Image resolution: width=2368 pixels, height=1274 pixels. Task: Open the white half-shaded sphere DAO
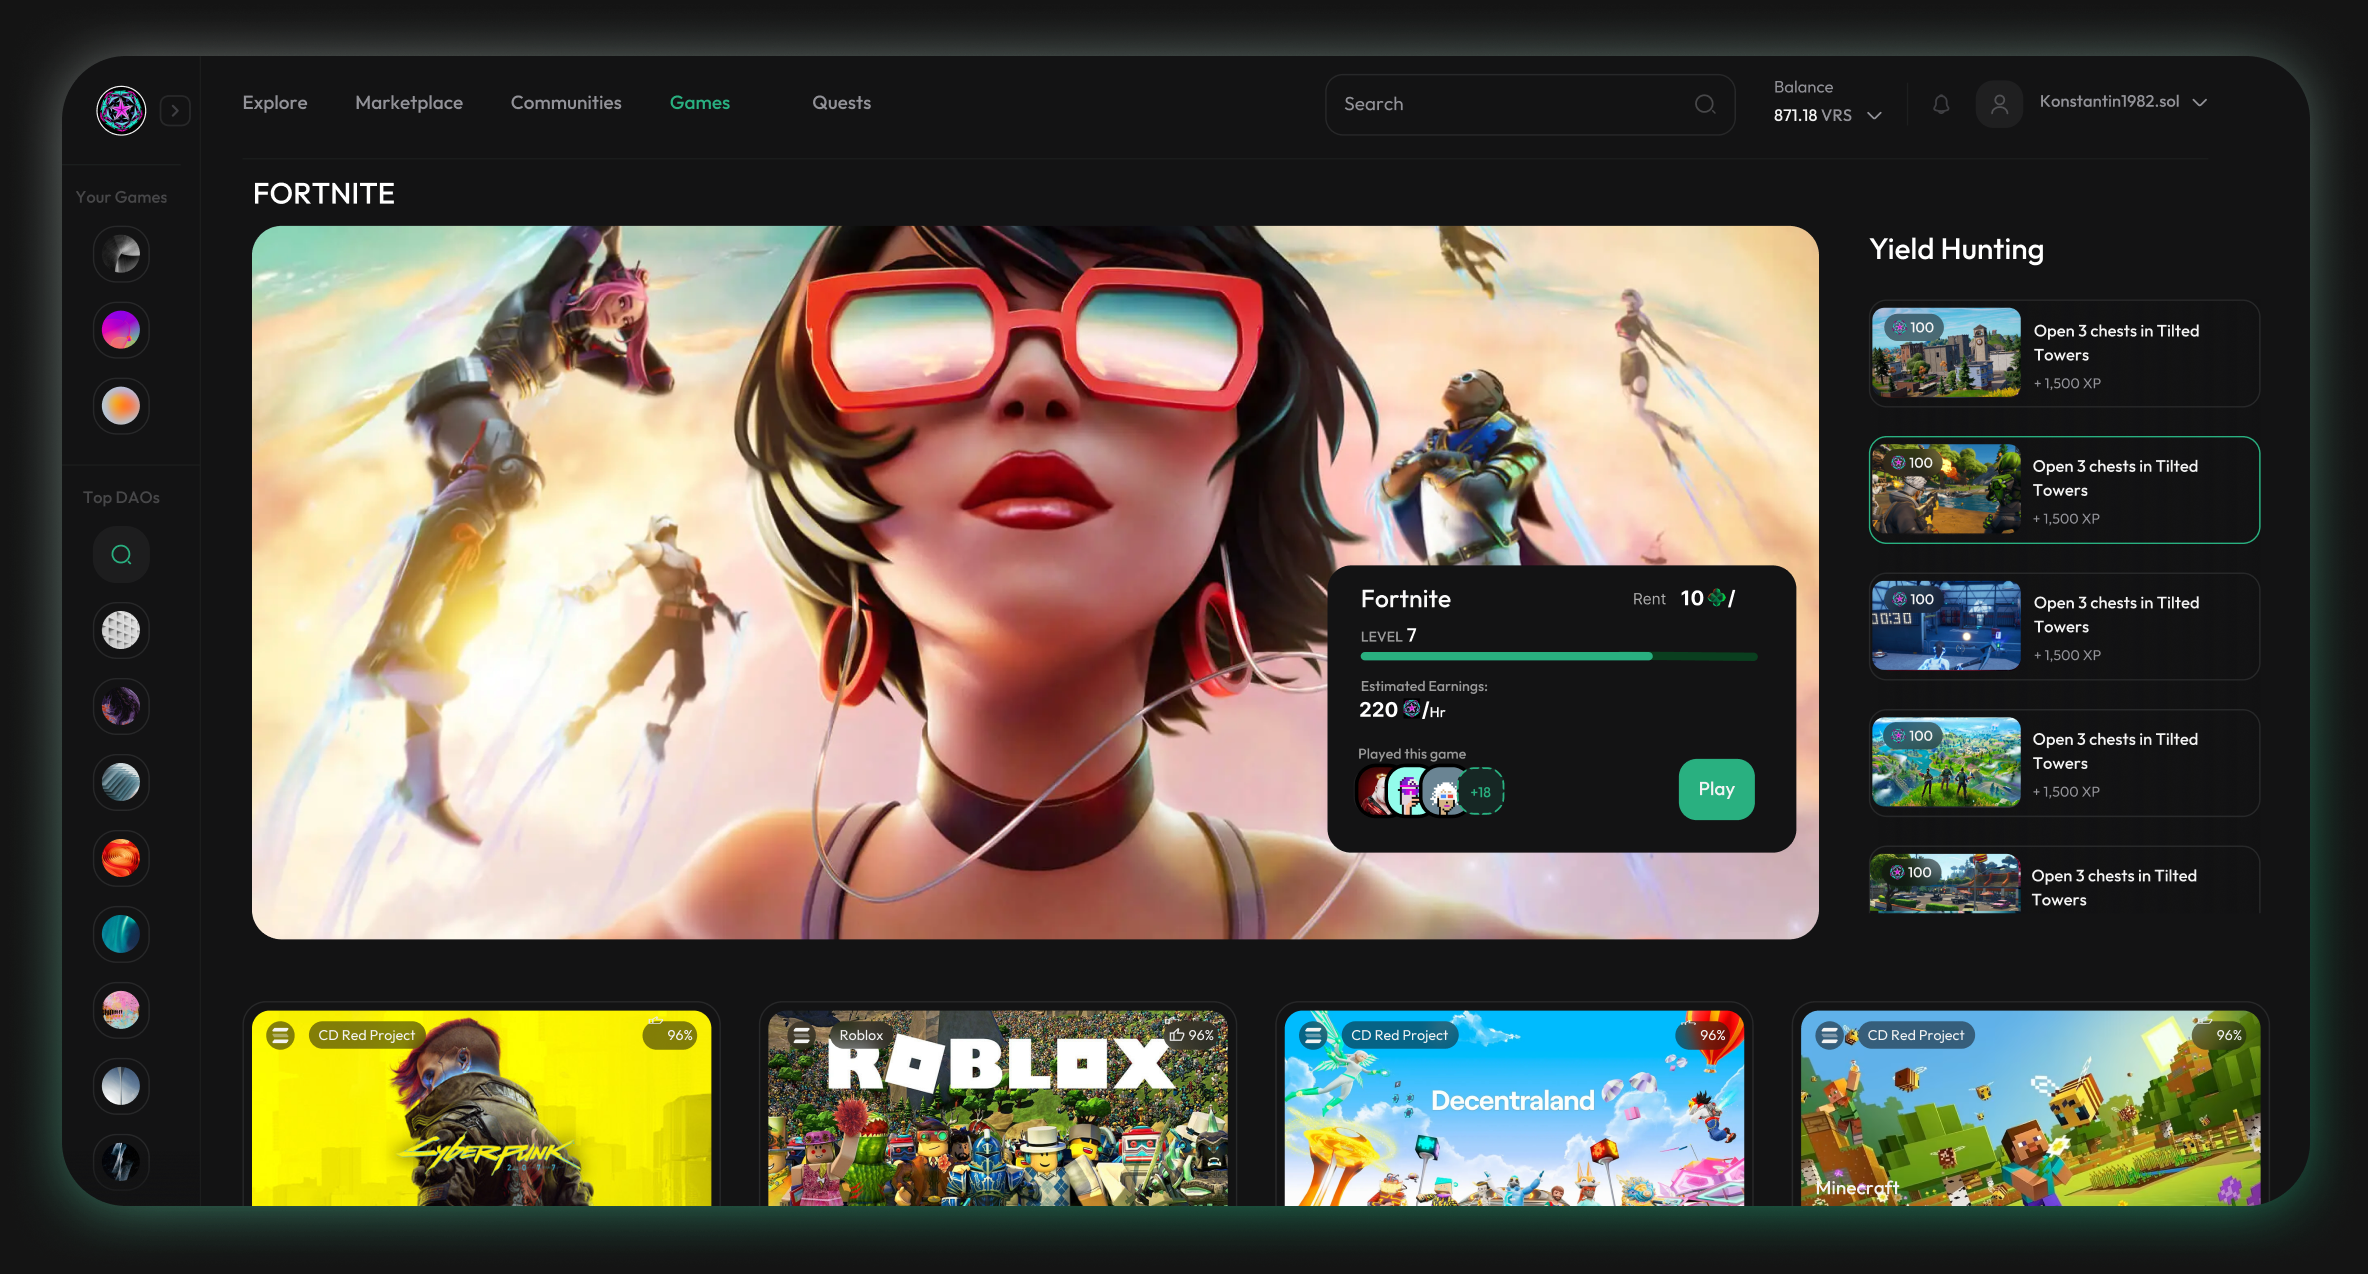click(121, 1086)
